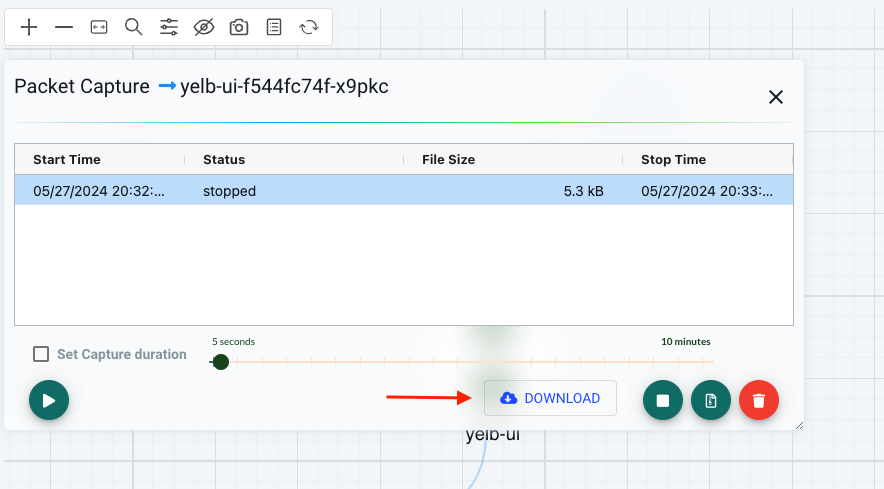This screenshot has height=489, width=884.
Task: Click the yelb-ui node label behind dialog
Action: point(493,435)
